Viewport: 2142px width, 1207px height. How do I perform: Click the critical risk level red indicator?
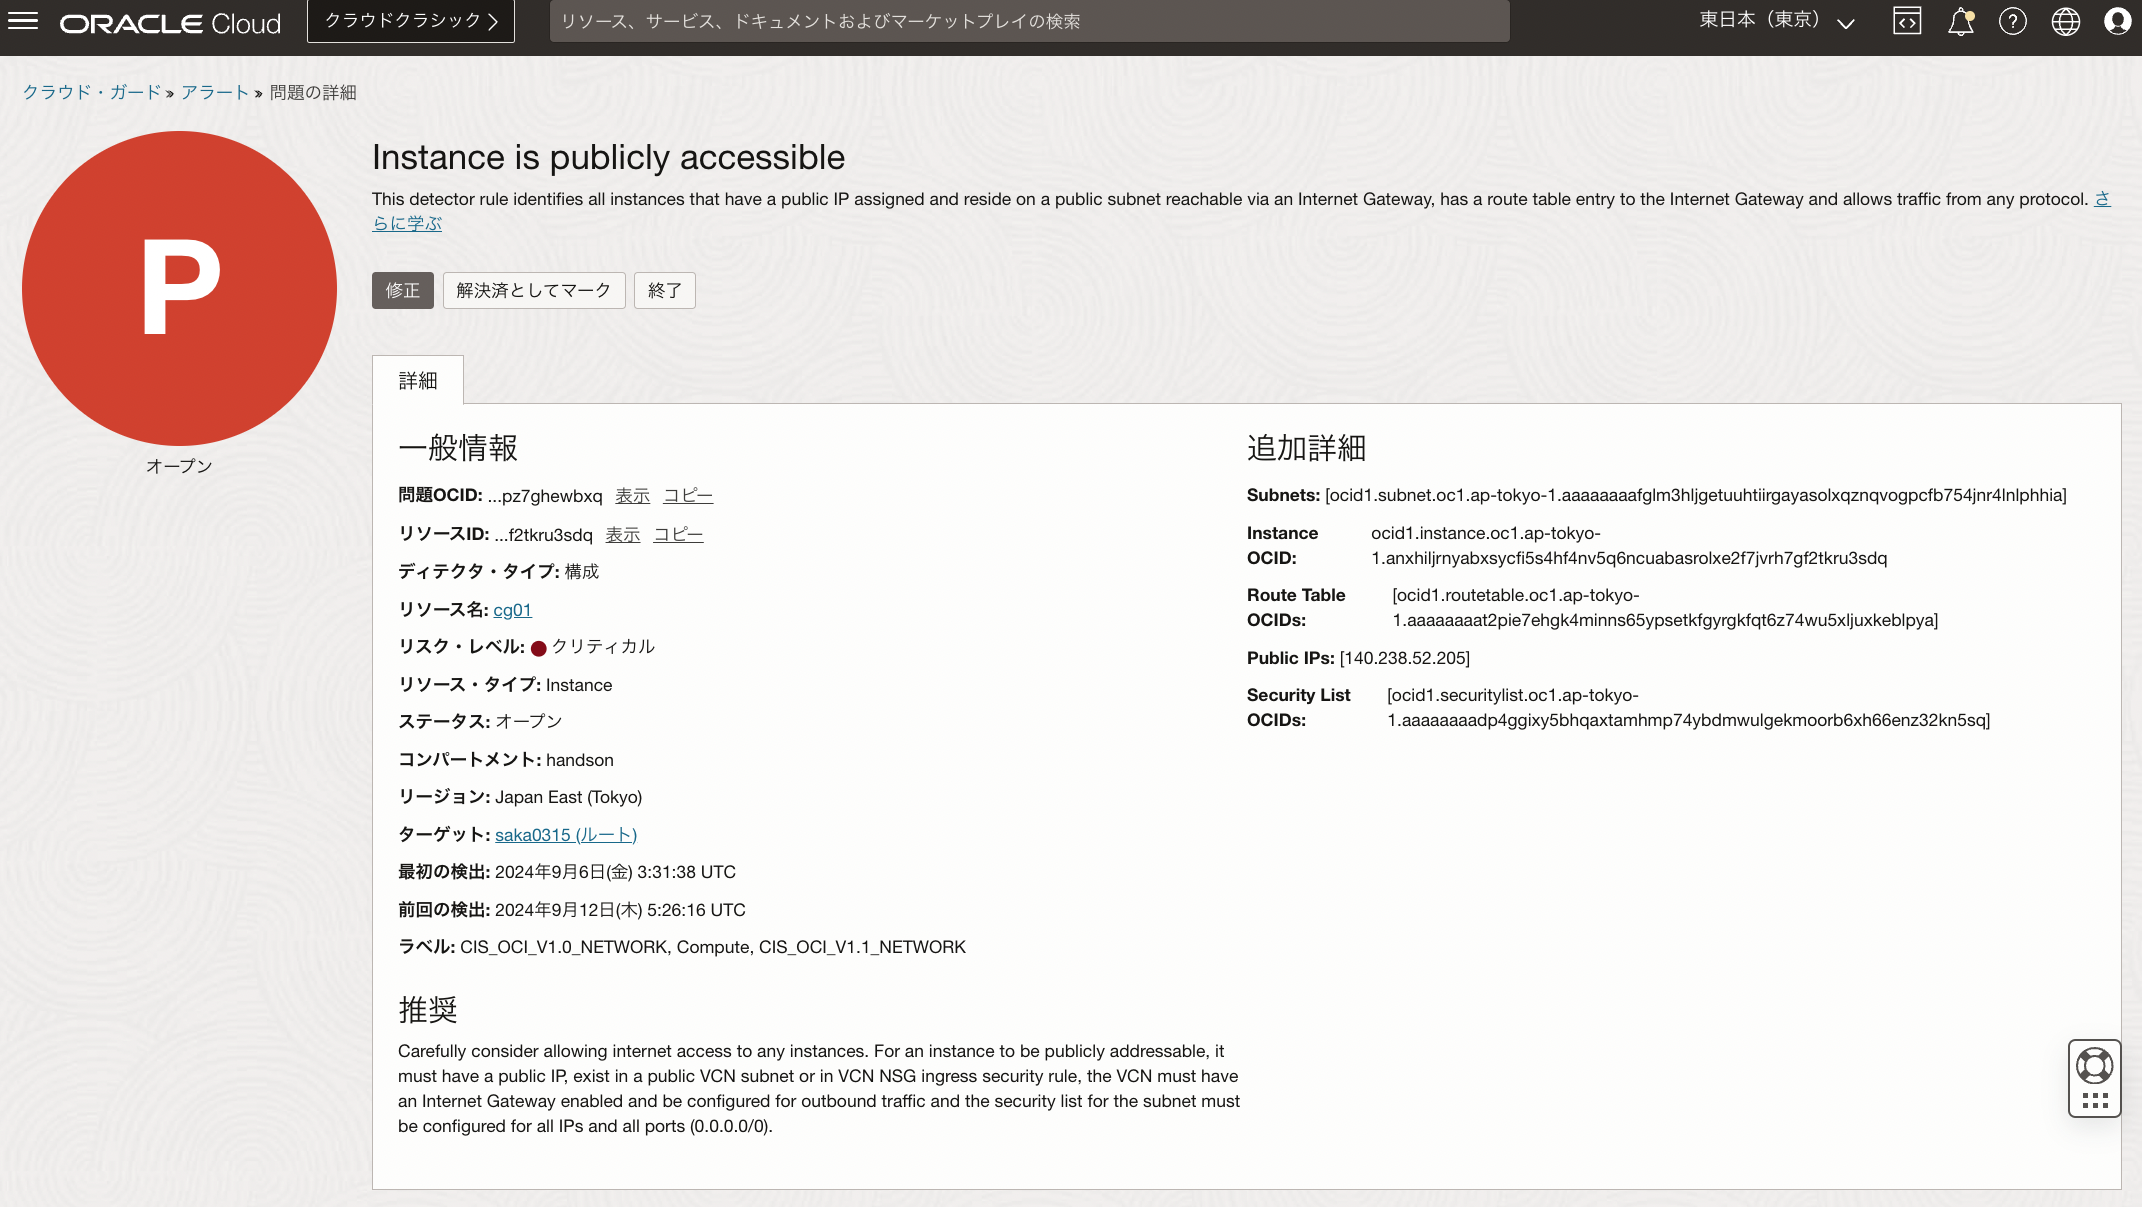point(539,647)
